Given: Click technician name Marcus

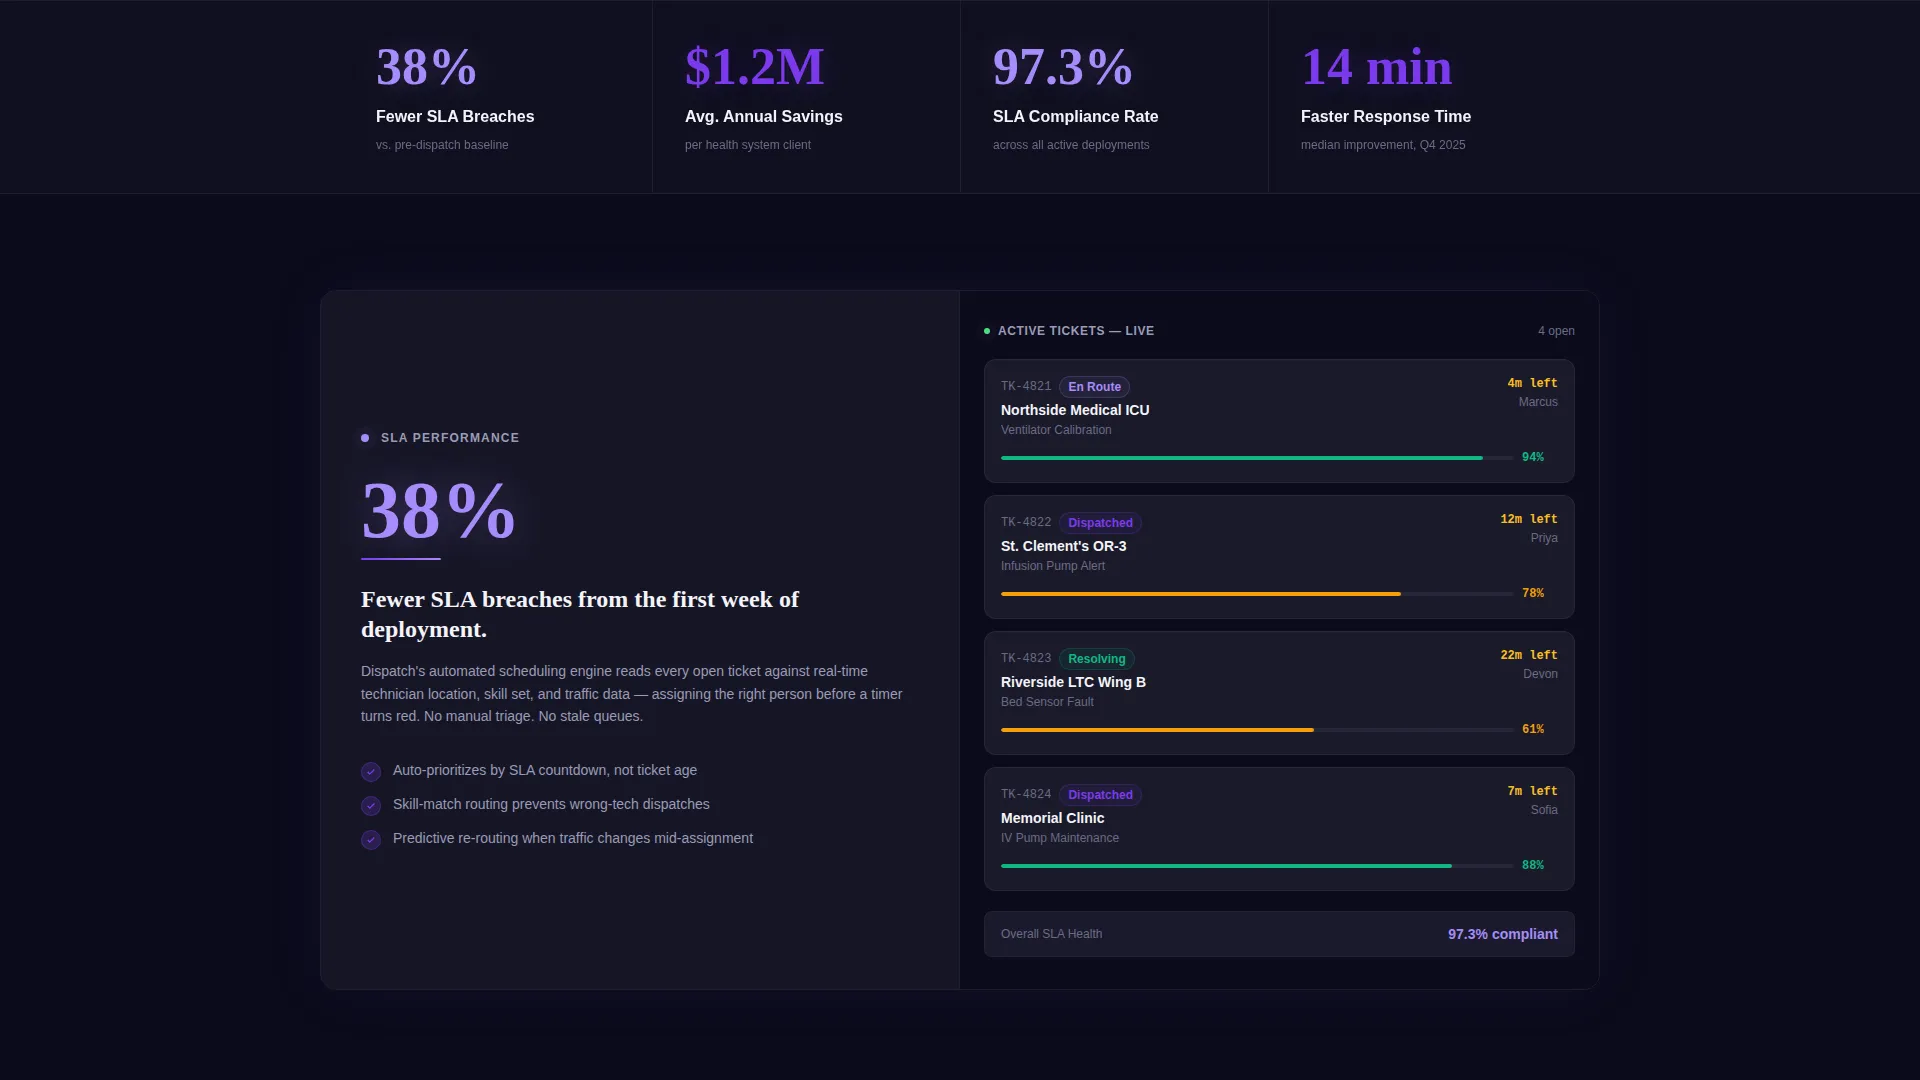Looking at the screenshot, I should (1538, 402).
